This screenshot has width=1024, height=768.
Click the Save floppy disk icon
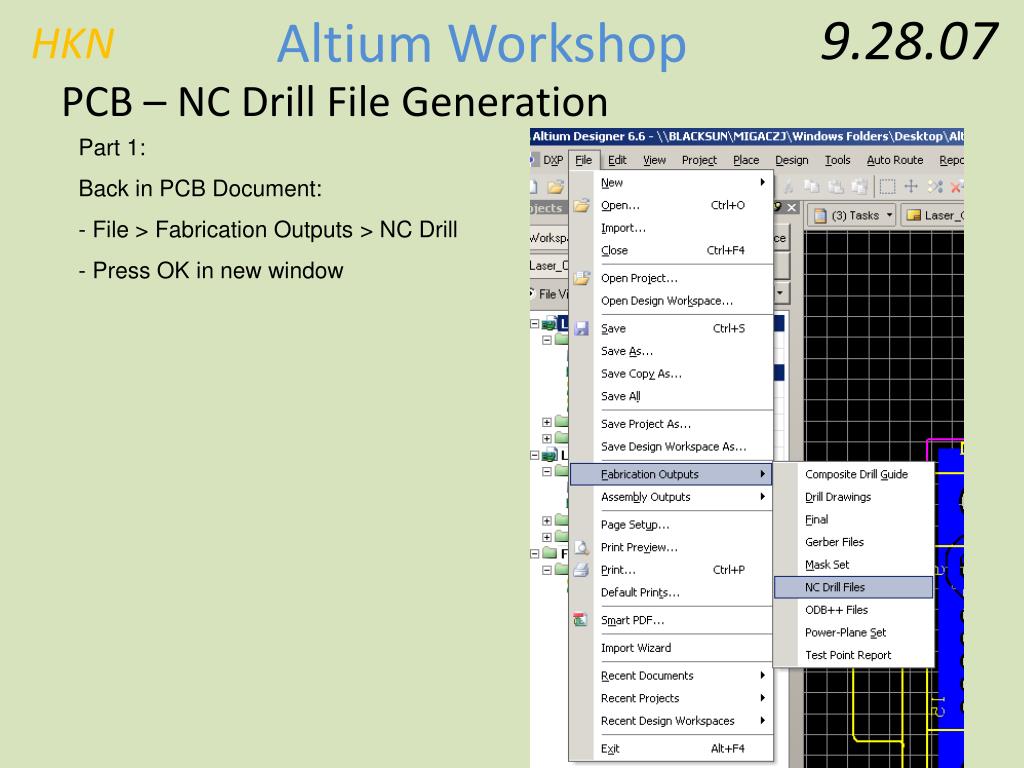(x=581, y=328)
